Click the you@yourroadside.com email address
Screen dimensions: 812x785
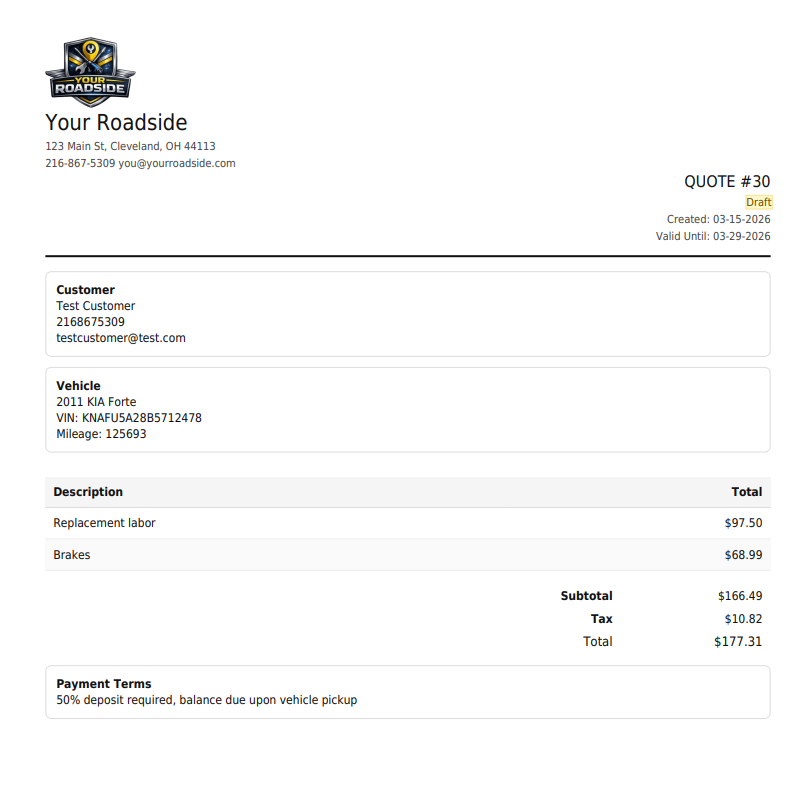point(177,163)
